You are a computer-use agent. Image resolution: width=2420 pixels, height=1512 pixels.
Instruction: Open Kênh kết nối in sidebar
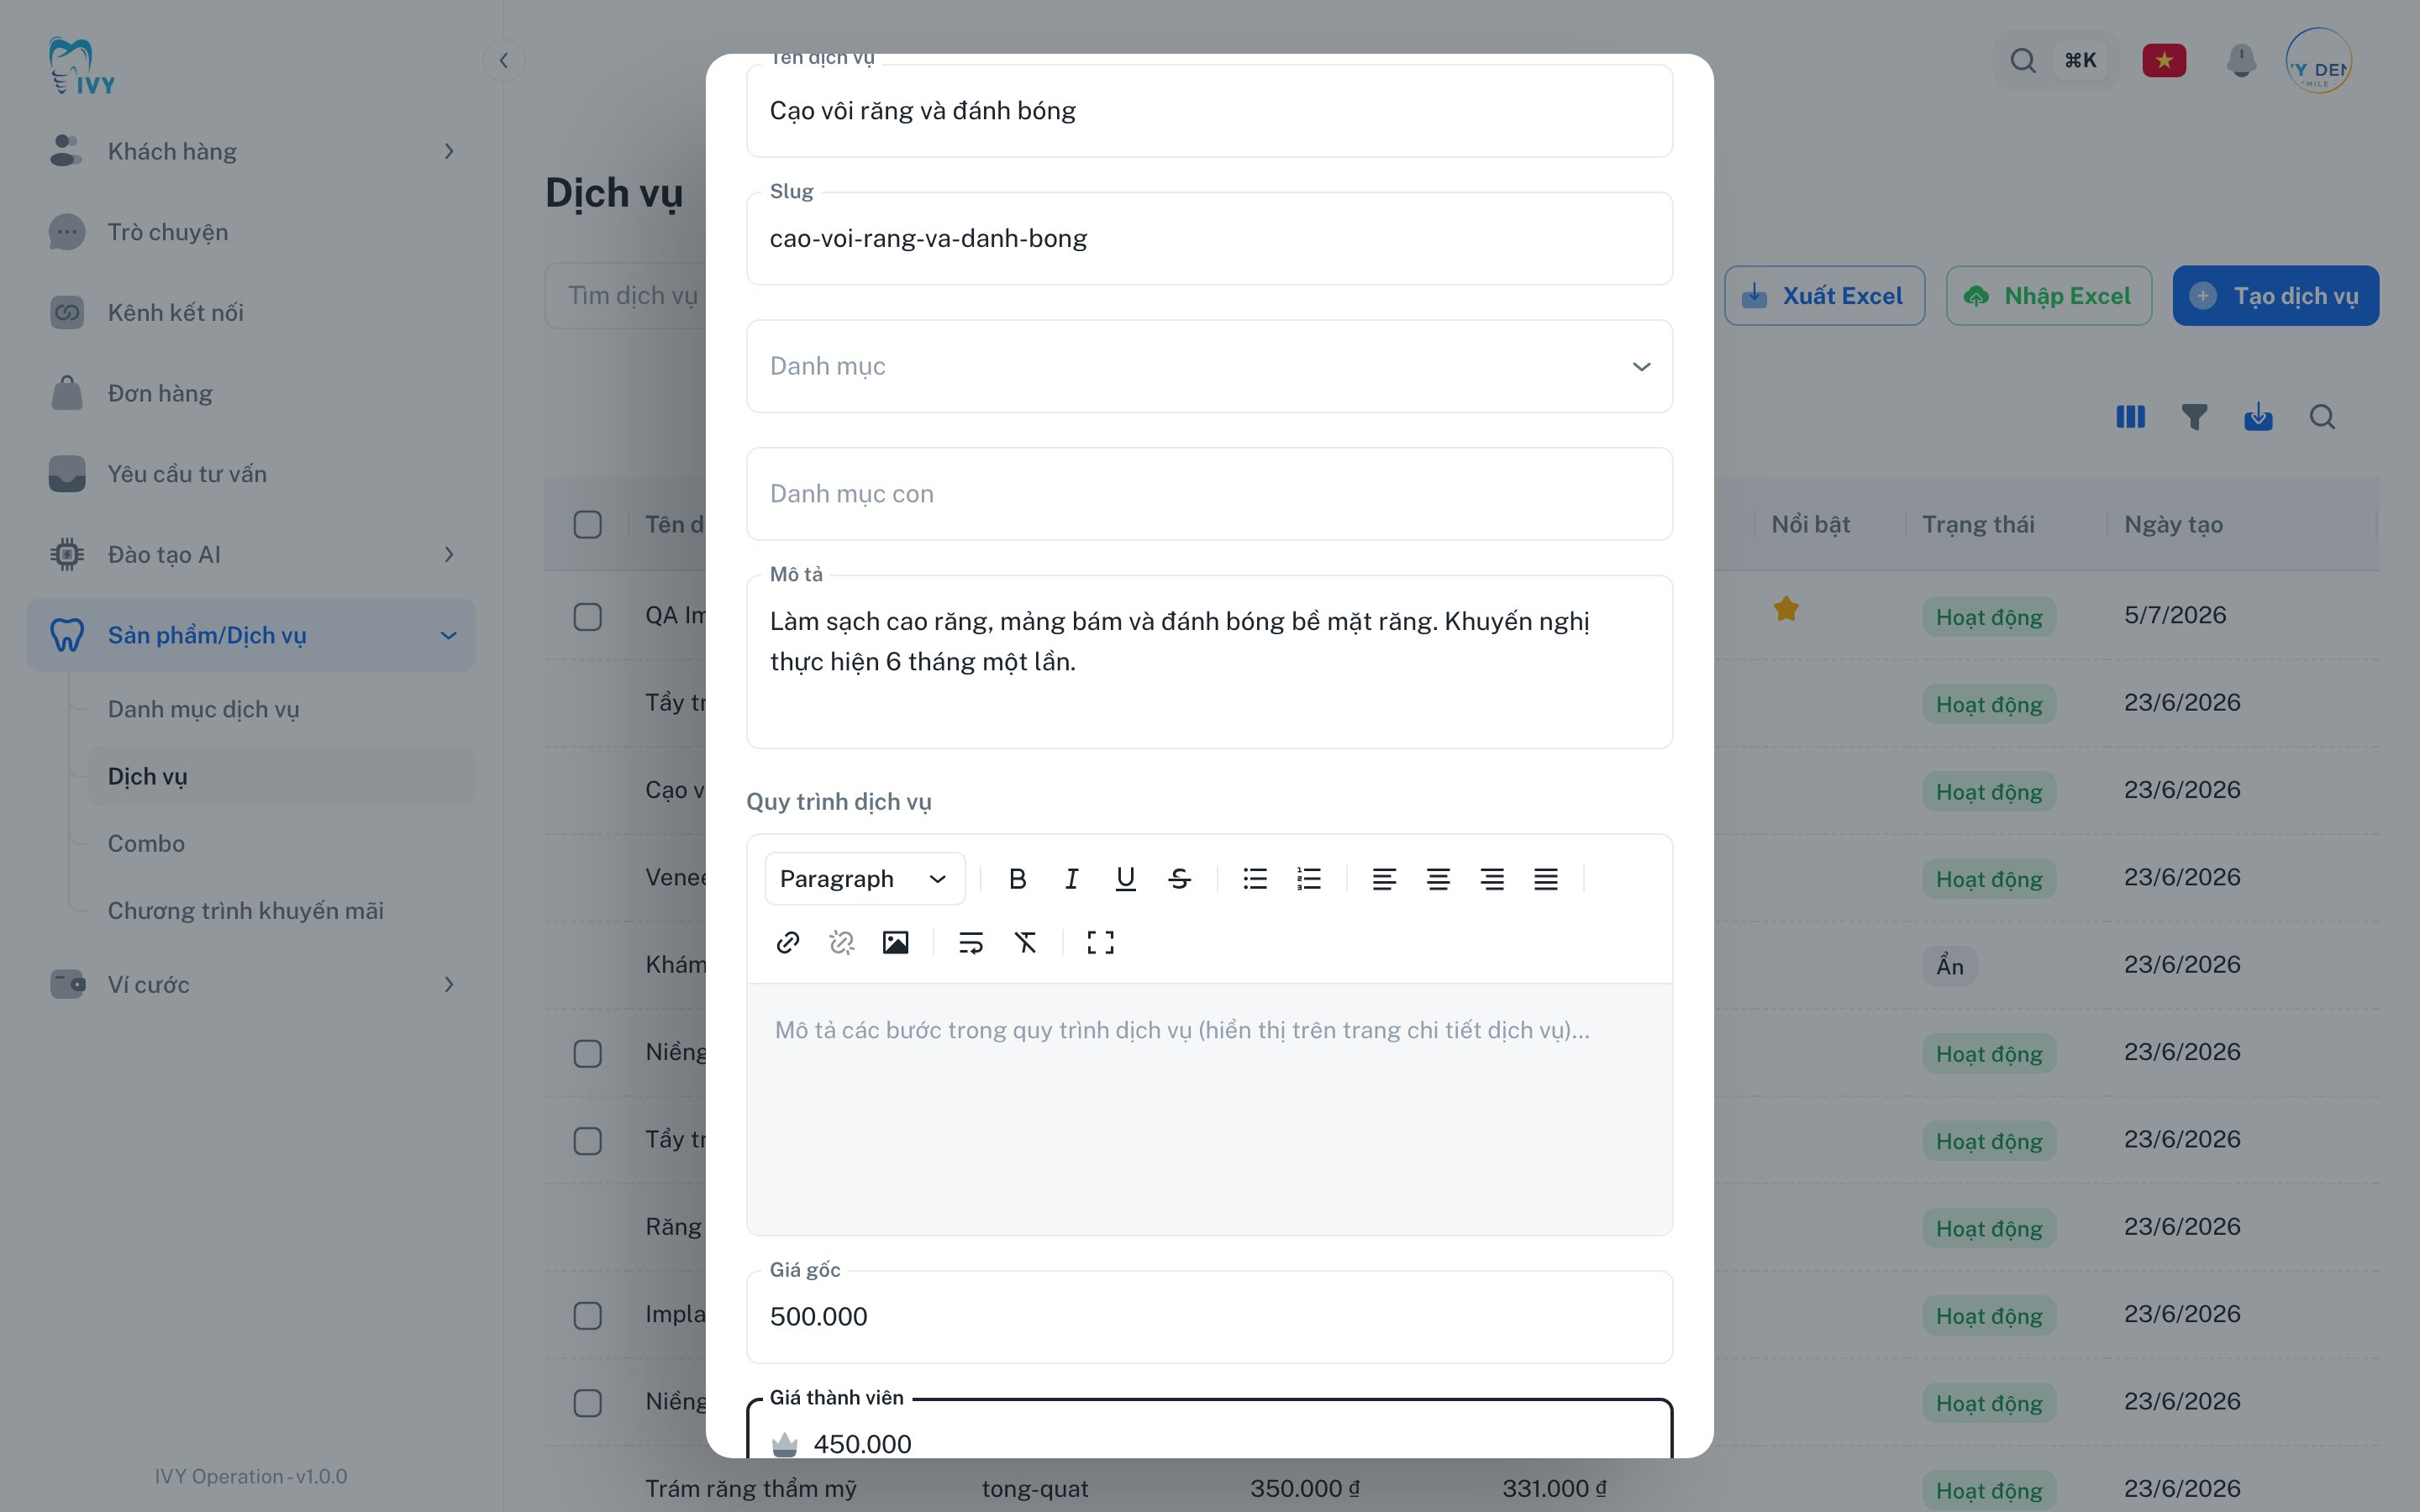click(251, 312)
